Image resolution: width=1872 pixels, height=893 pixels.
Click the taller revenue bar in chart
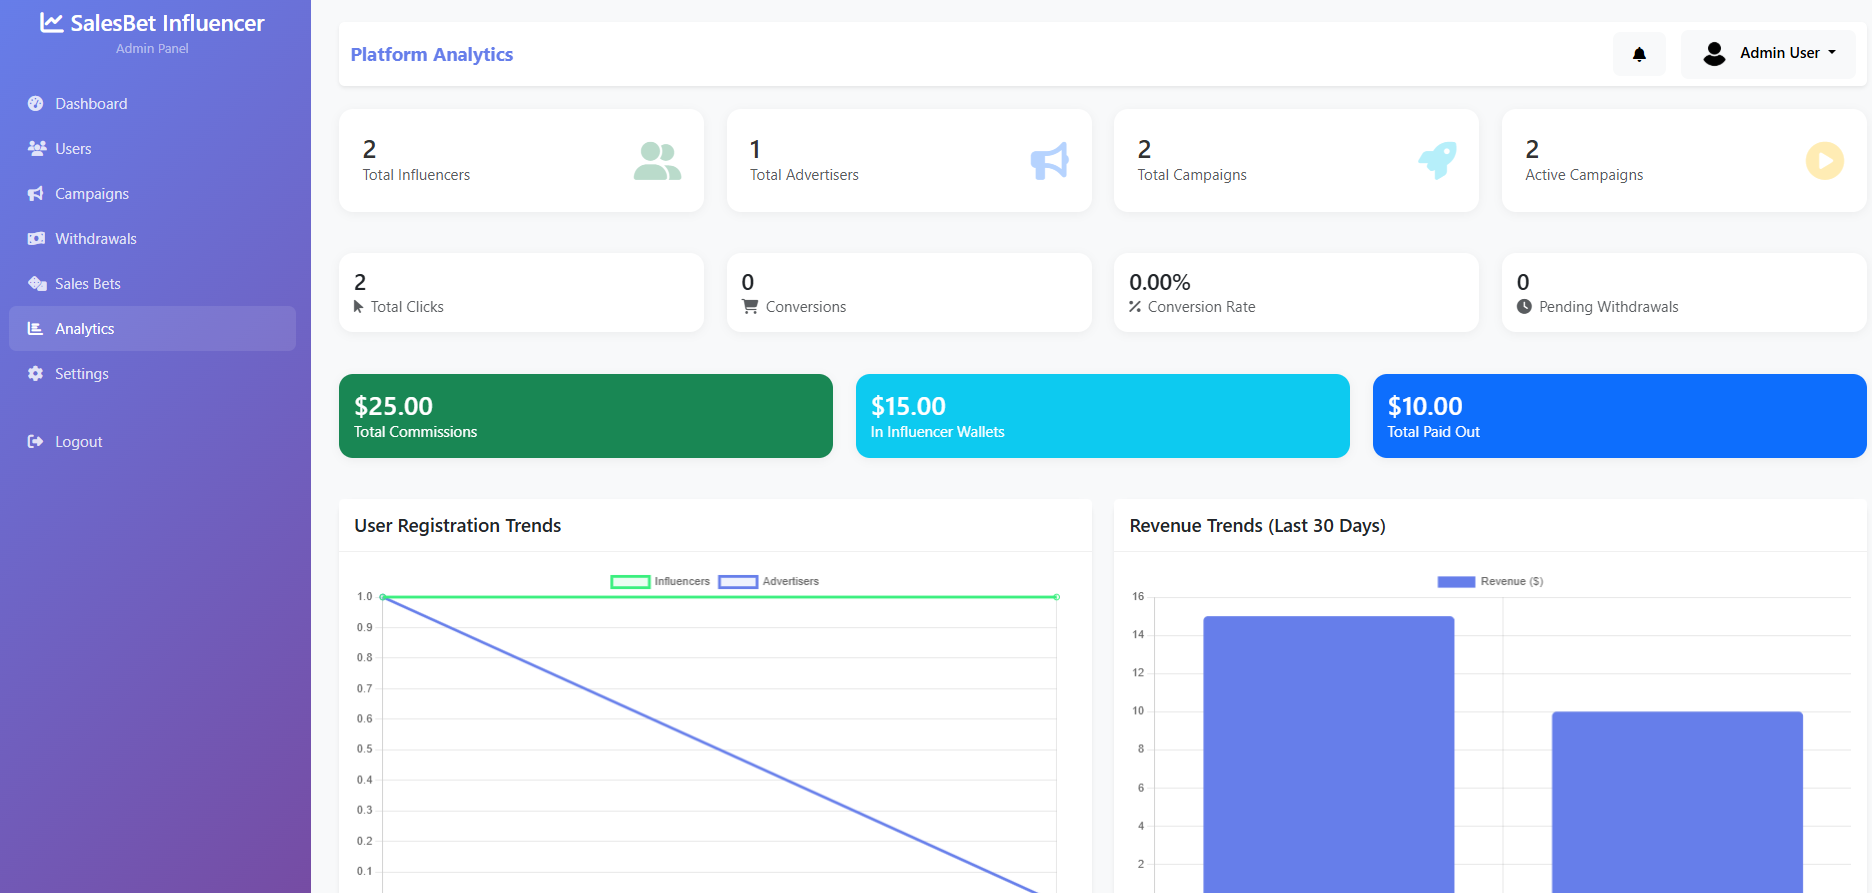pyautogui.click(x=1329, y=755)
